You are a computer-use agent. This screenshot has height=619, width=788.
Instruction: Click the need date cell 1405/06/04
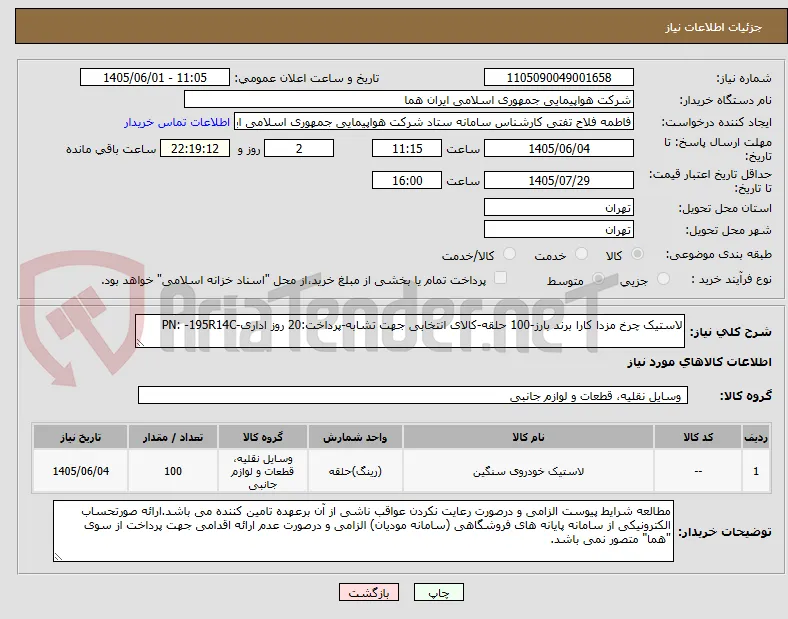[x=80, y=471]
